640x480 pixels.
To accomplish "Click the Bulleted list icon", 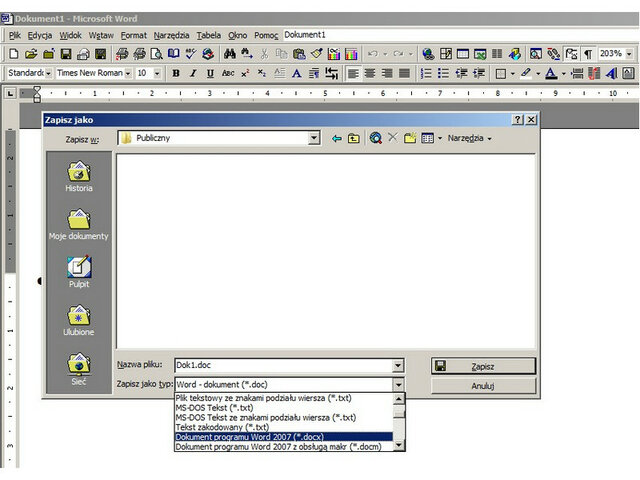I will (443, 73).
